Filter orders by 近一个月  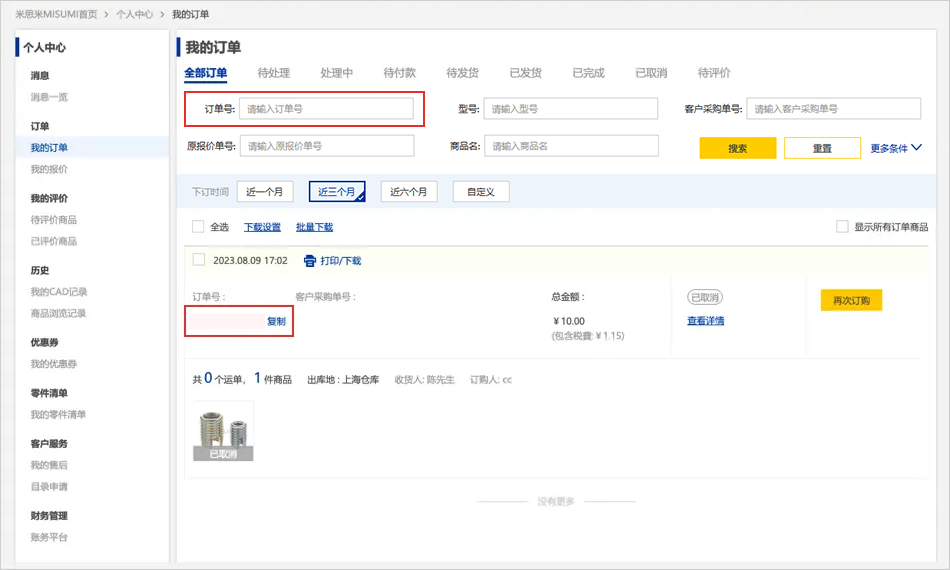[265, 192]
